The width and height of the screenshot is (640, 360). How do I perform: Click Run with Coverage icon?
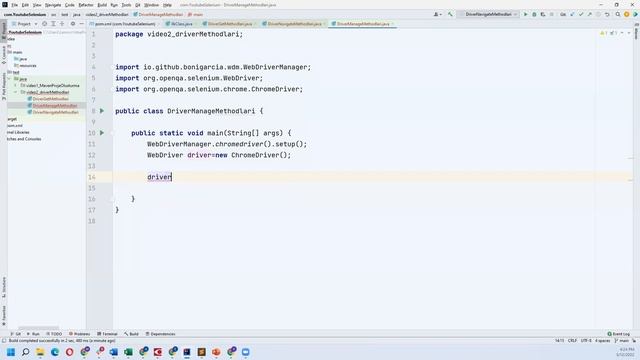click(543, 14)
